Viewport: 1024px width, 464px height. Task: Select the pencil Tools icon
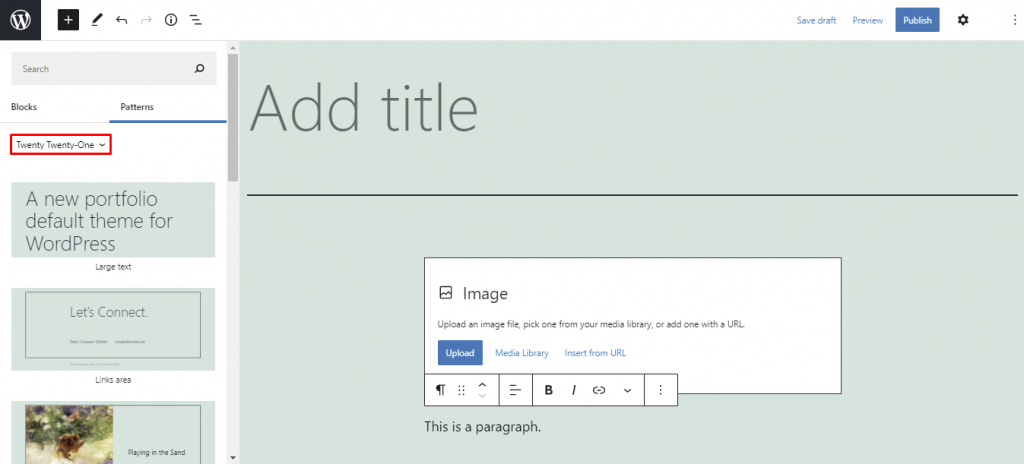[97, 20]
